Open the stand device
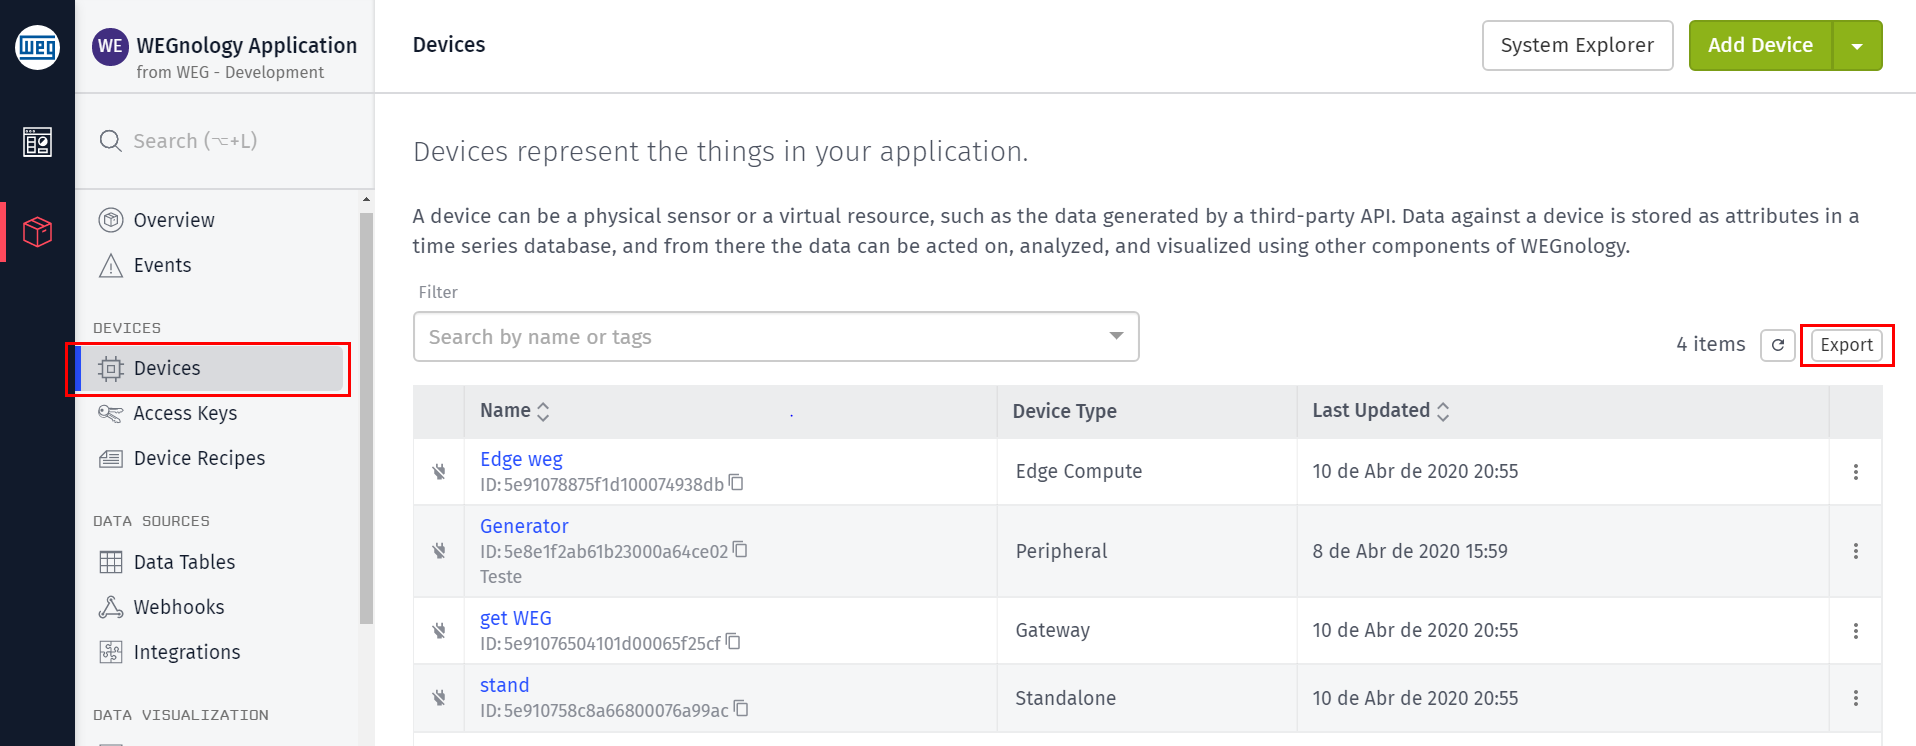The height and width of the screenshot is (746, 1916). click(x=504, y=685)
